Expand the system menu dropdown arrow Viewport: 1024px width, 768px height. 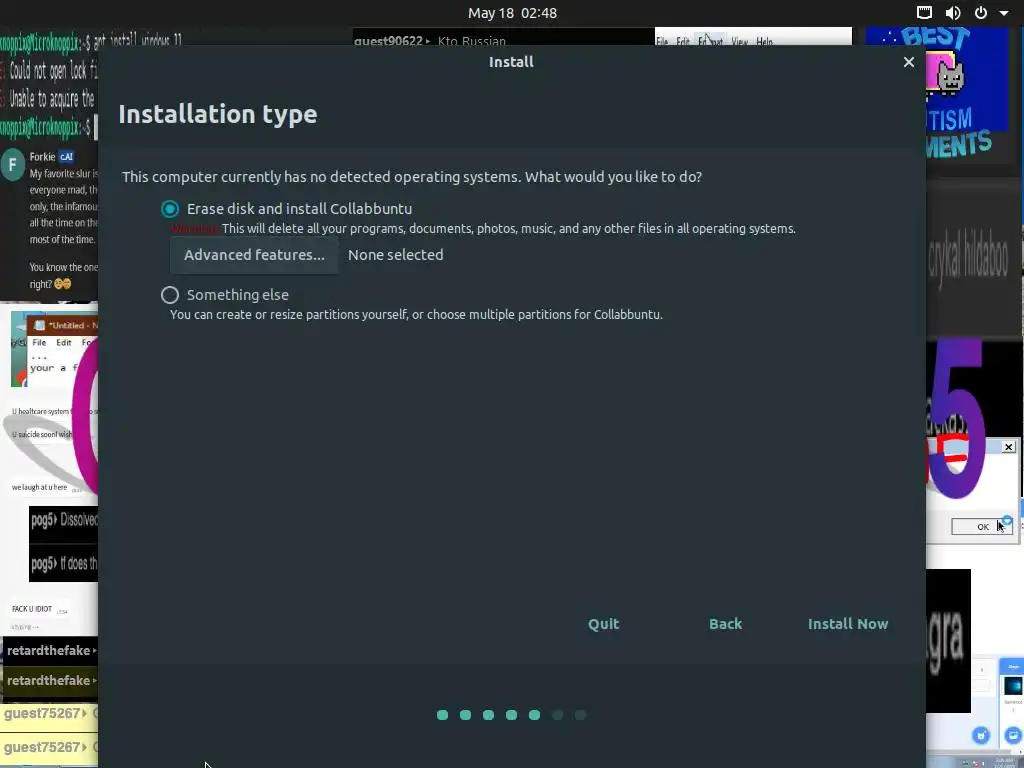[1004, 13]
